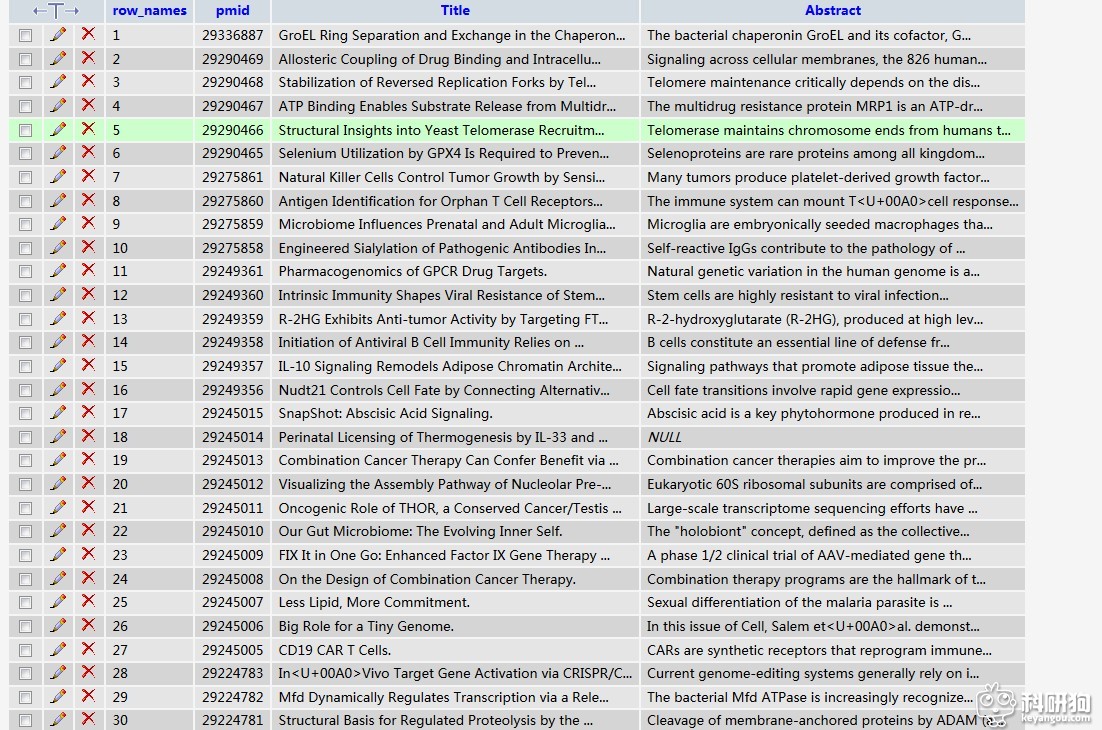Sort by Abstract column header
1102x730 pixels.
(x=833, y=11)
